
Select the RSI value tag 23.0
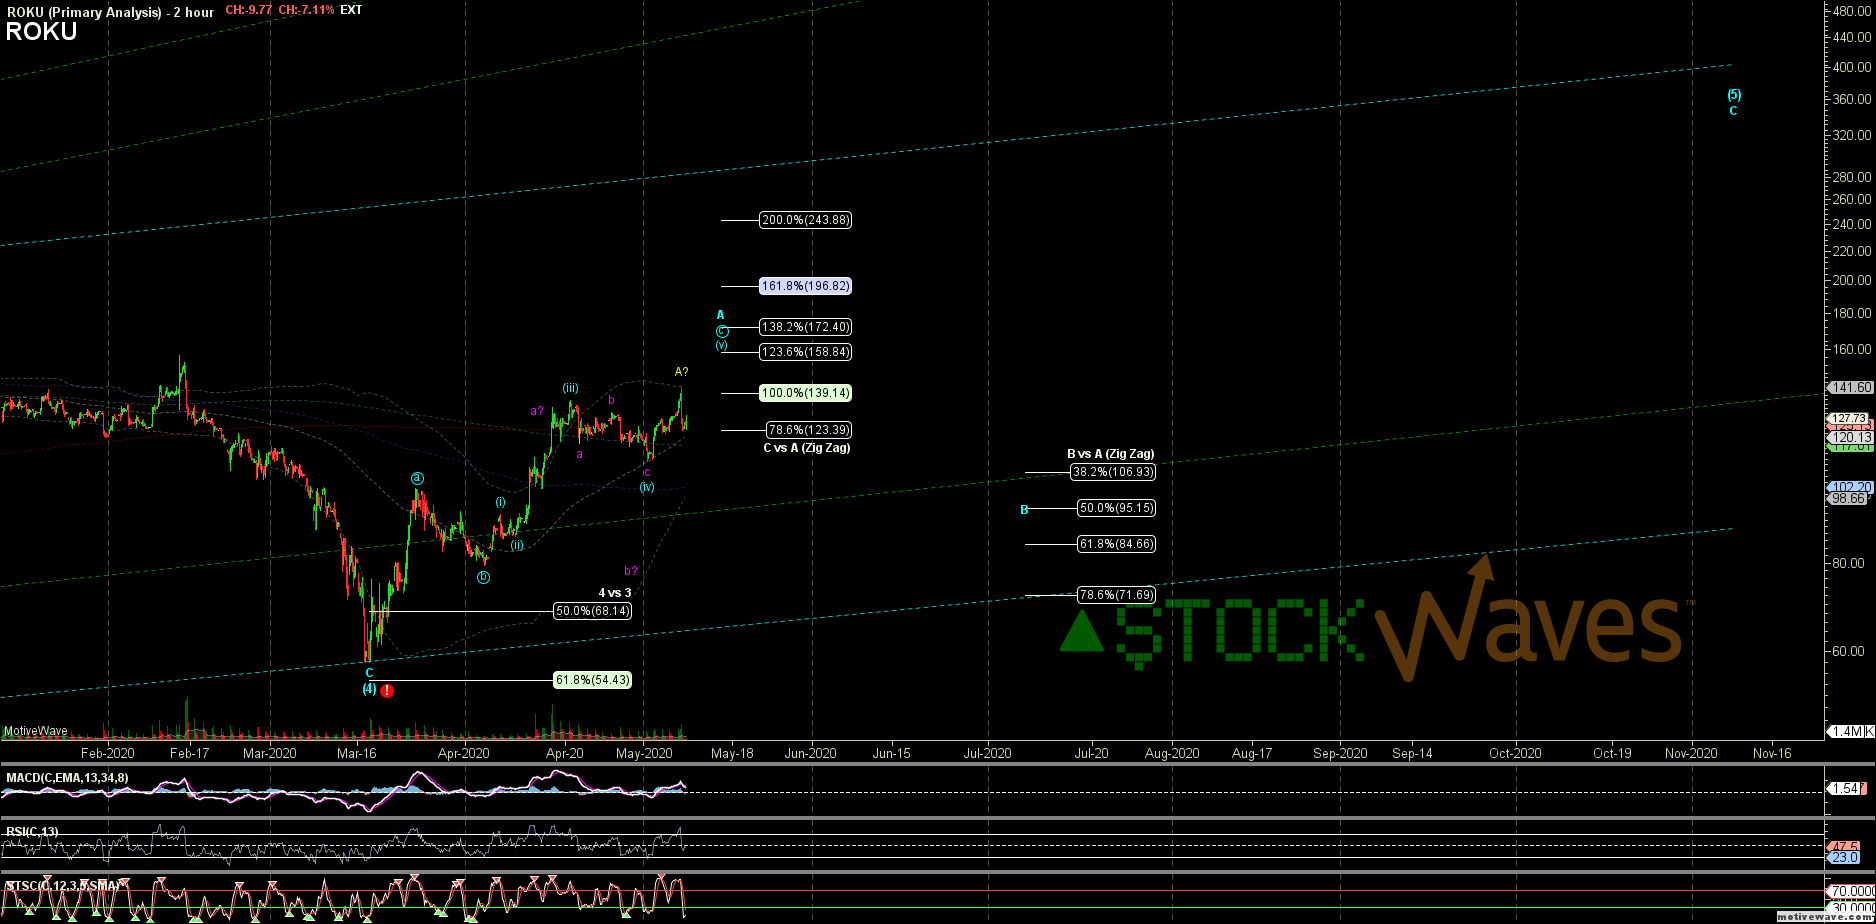[x=1844, y=858]
